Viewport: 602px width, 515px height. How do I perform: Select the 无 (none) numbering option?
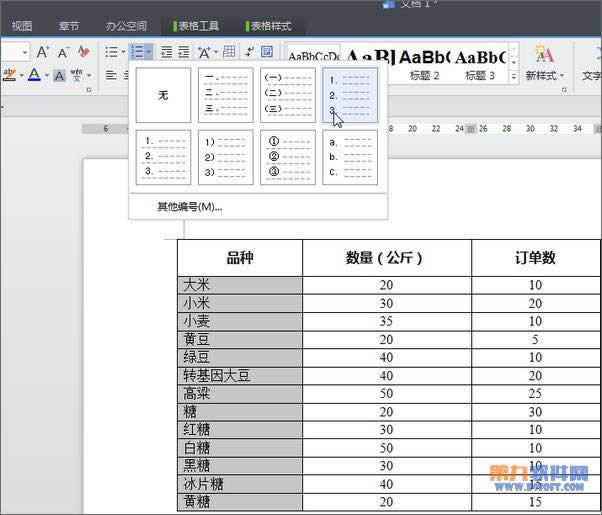tap(162, 95)
